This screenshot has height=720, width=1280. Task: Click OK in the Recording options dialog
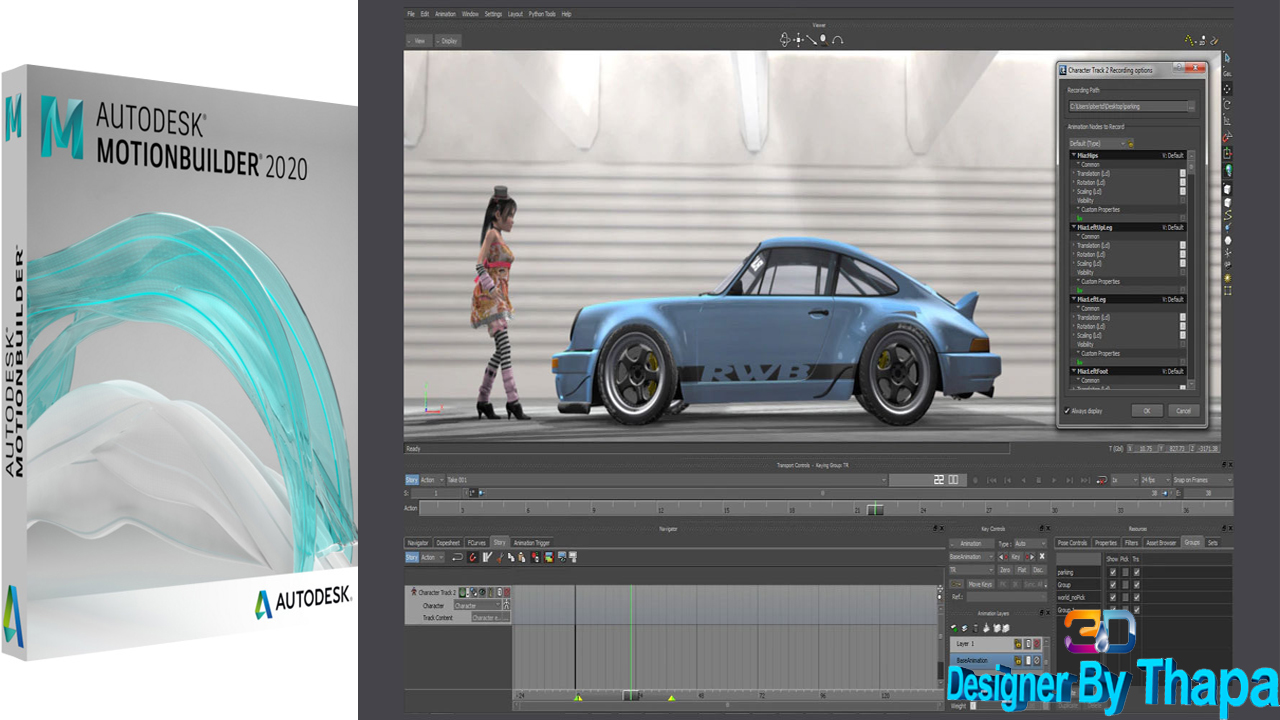pos(1146,411)
